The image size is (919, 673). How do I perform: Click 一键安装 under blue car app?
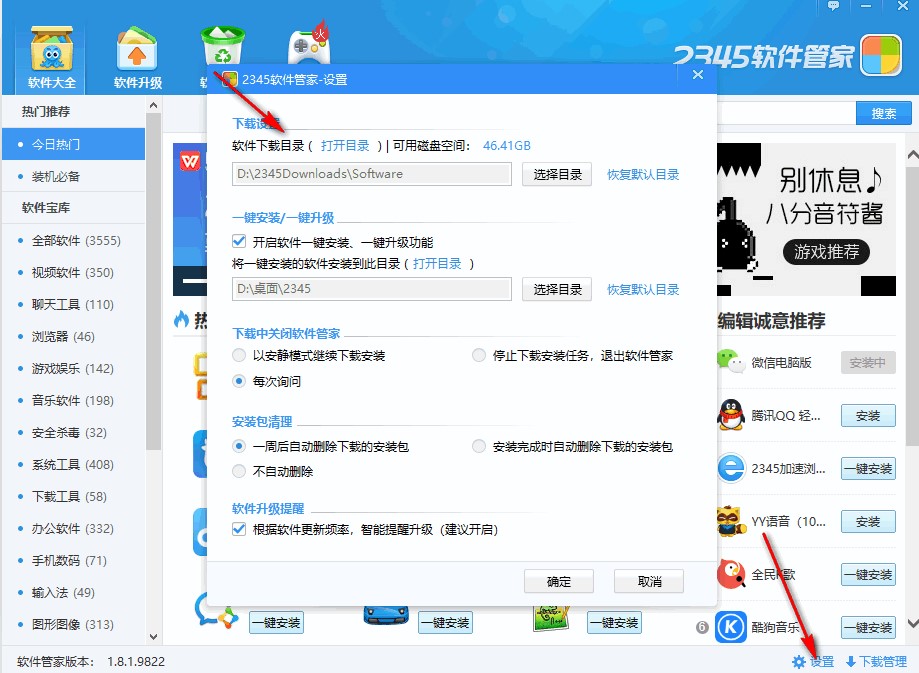pyautogui.click(x=445, y=623)
